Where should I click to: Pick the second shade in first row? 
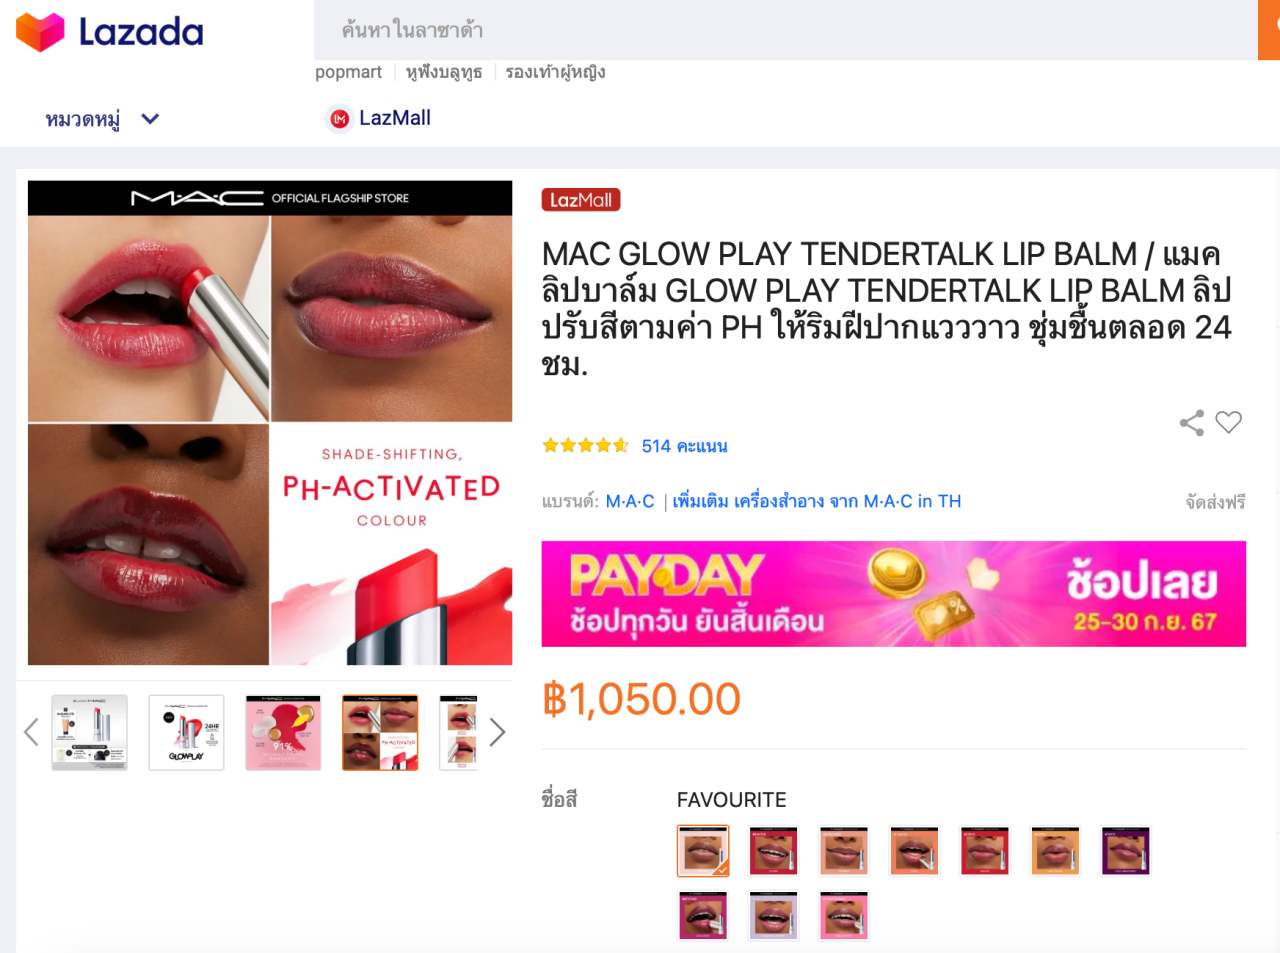[x=774, y=851]
